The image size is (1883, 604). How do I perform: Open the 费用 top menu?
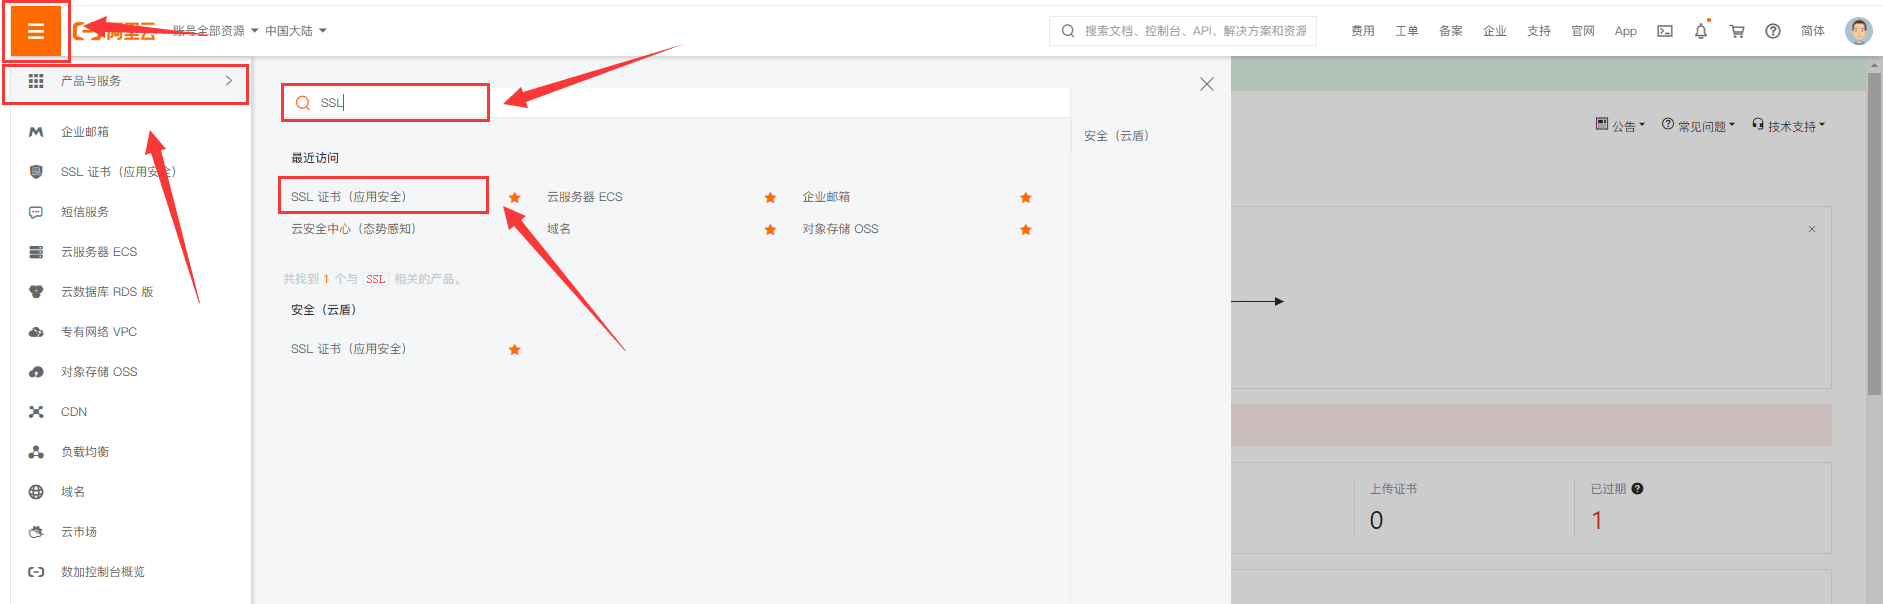coord(1363,31)
